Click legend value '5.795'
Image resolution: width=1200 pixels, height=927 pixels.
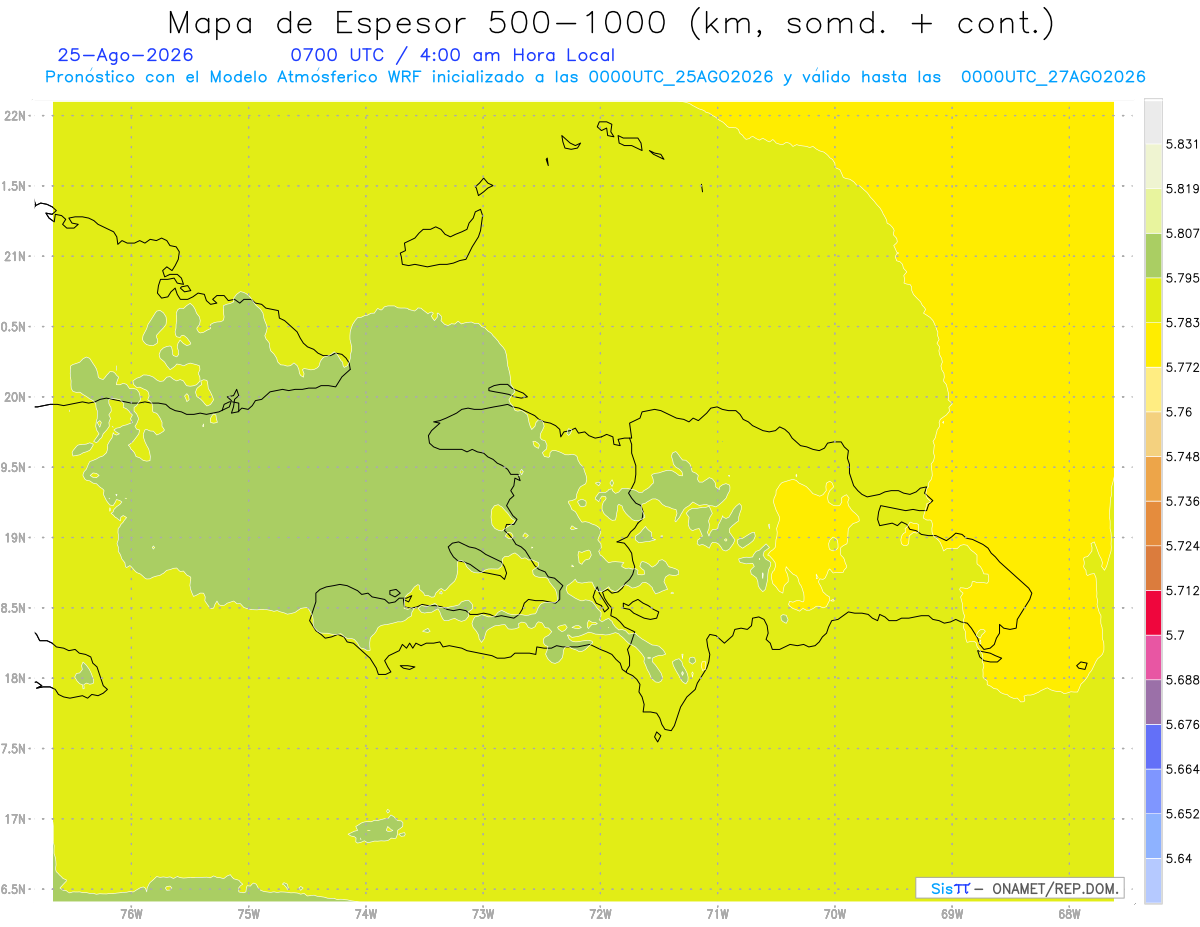pyautogui.click(x=1182, y=278)
